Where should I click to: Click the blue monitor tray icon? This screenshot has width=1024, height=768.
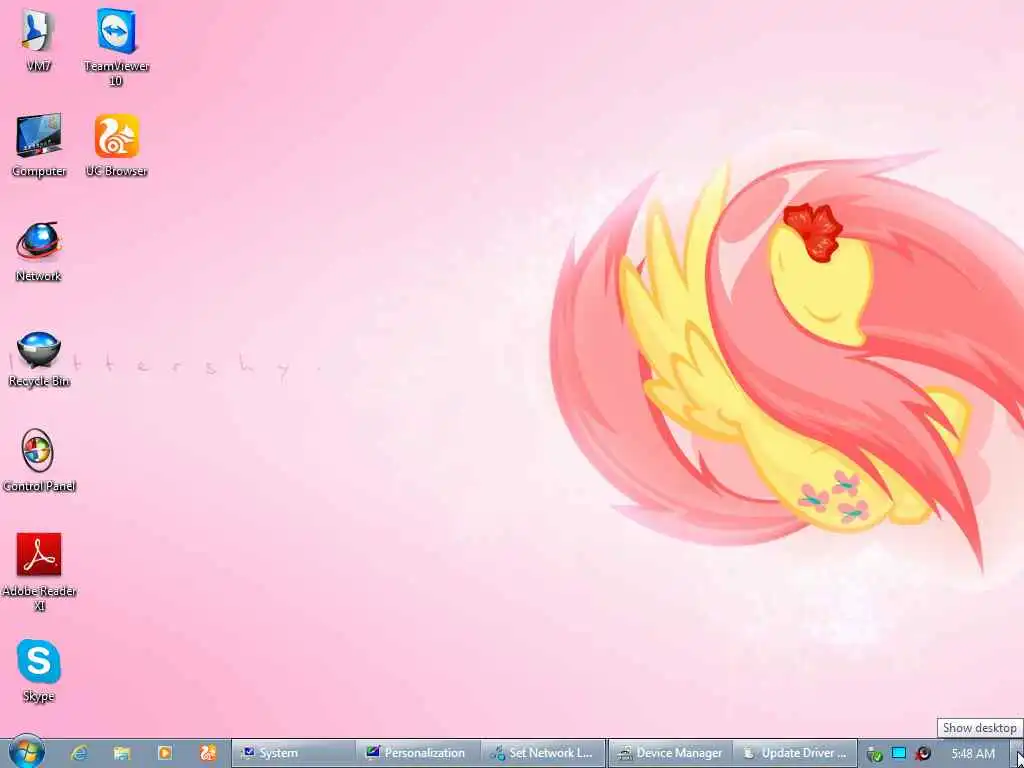coord(899,753)
